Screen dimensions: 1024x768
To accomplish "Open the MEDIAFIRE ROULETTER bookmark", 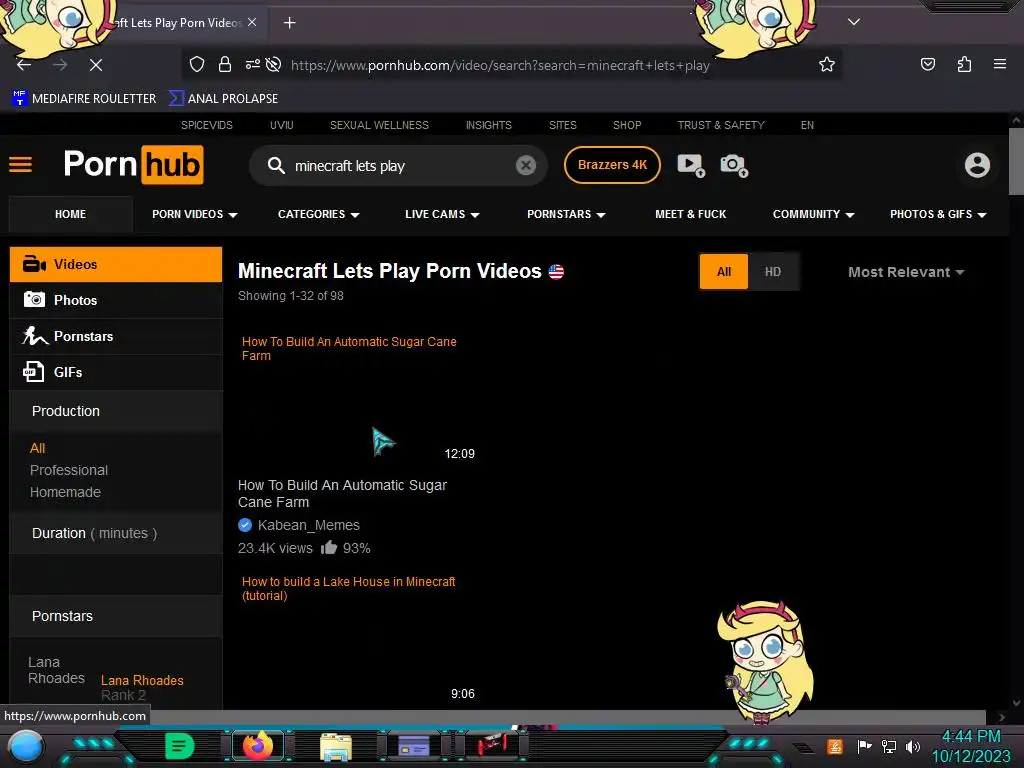I will click(84, 99).
